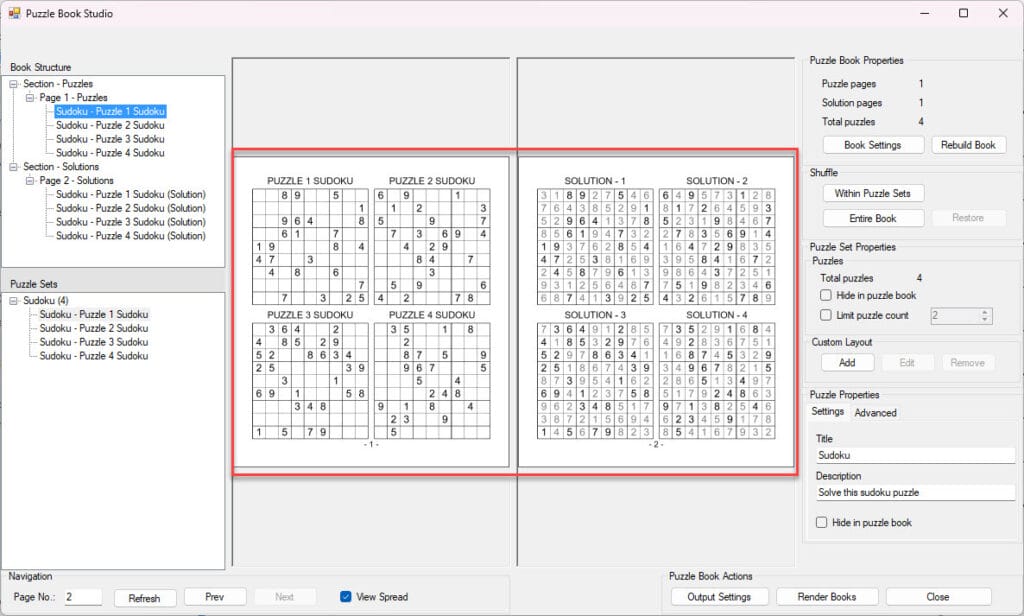
Task: Click the Render Books button
Action: click(827, 597)
